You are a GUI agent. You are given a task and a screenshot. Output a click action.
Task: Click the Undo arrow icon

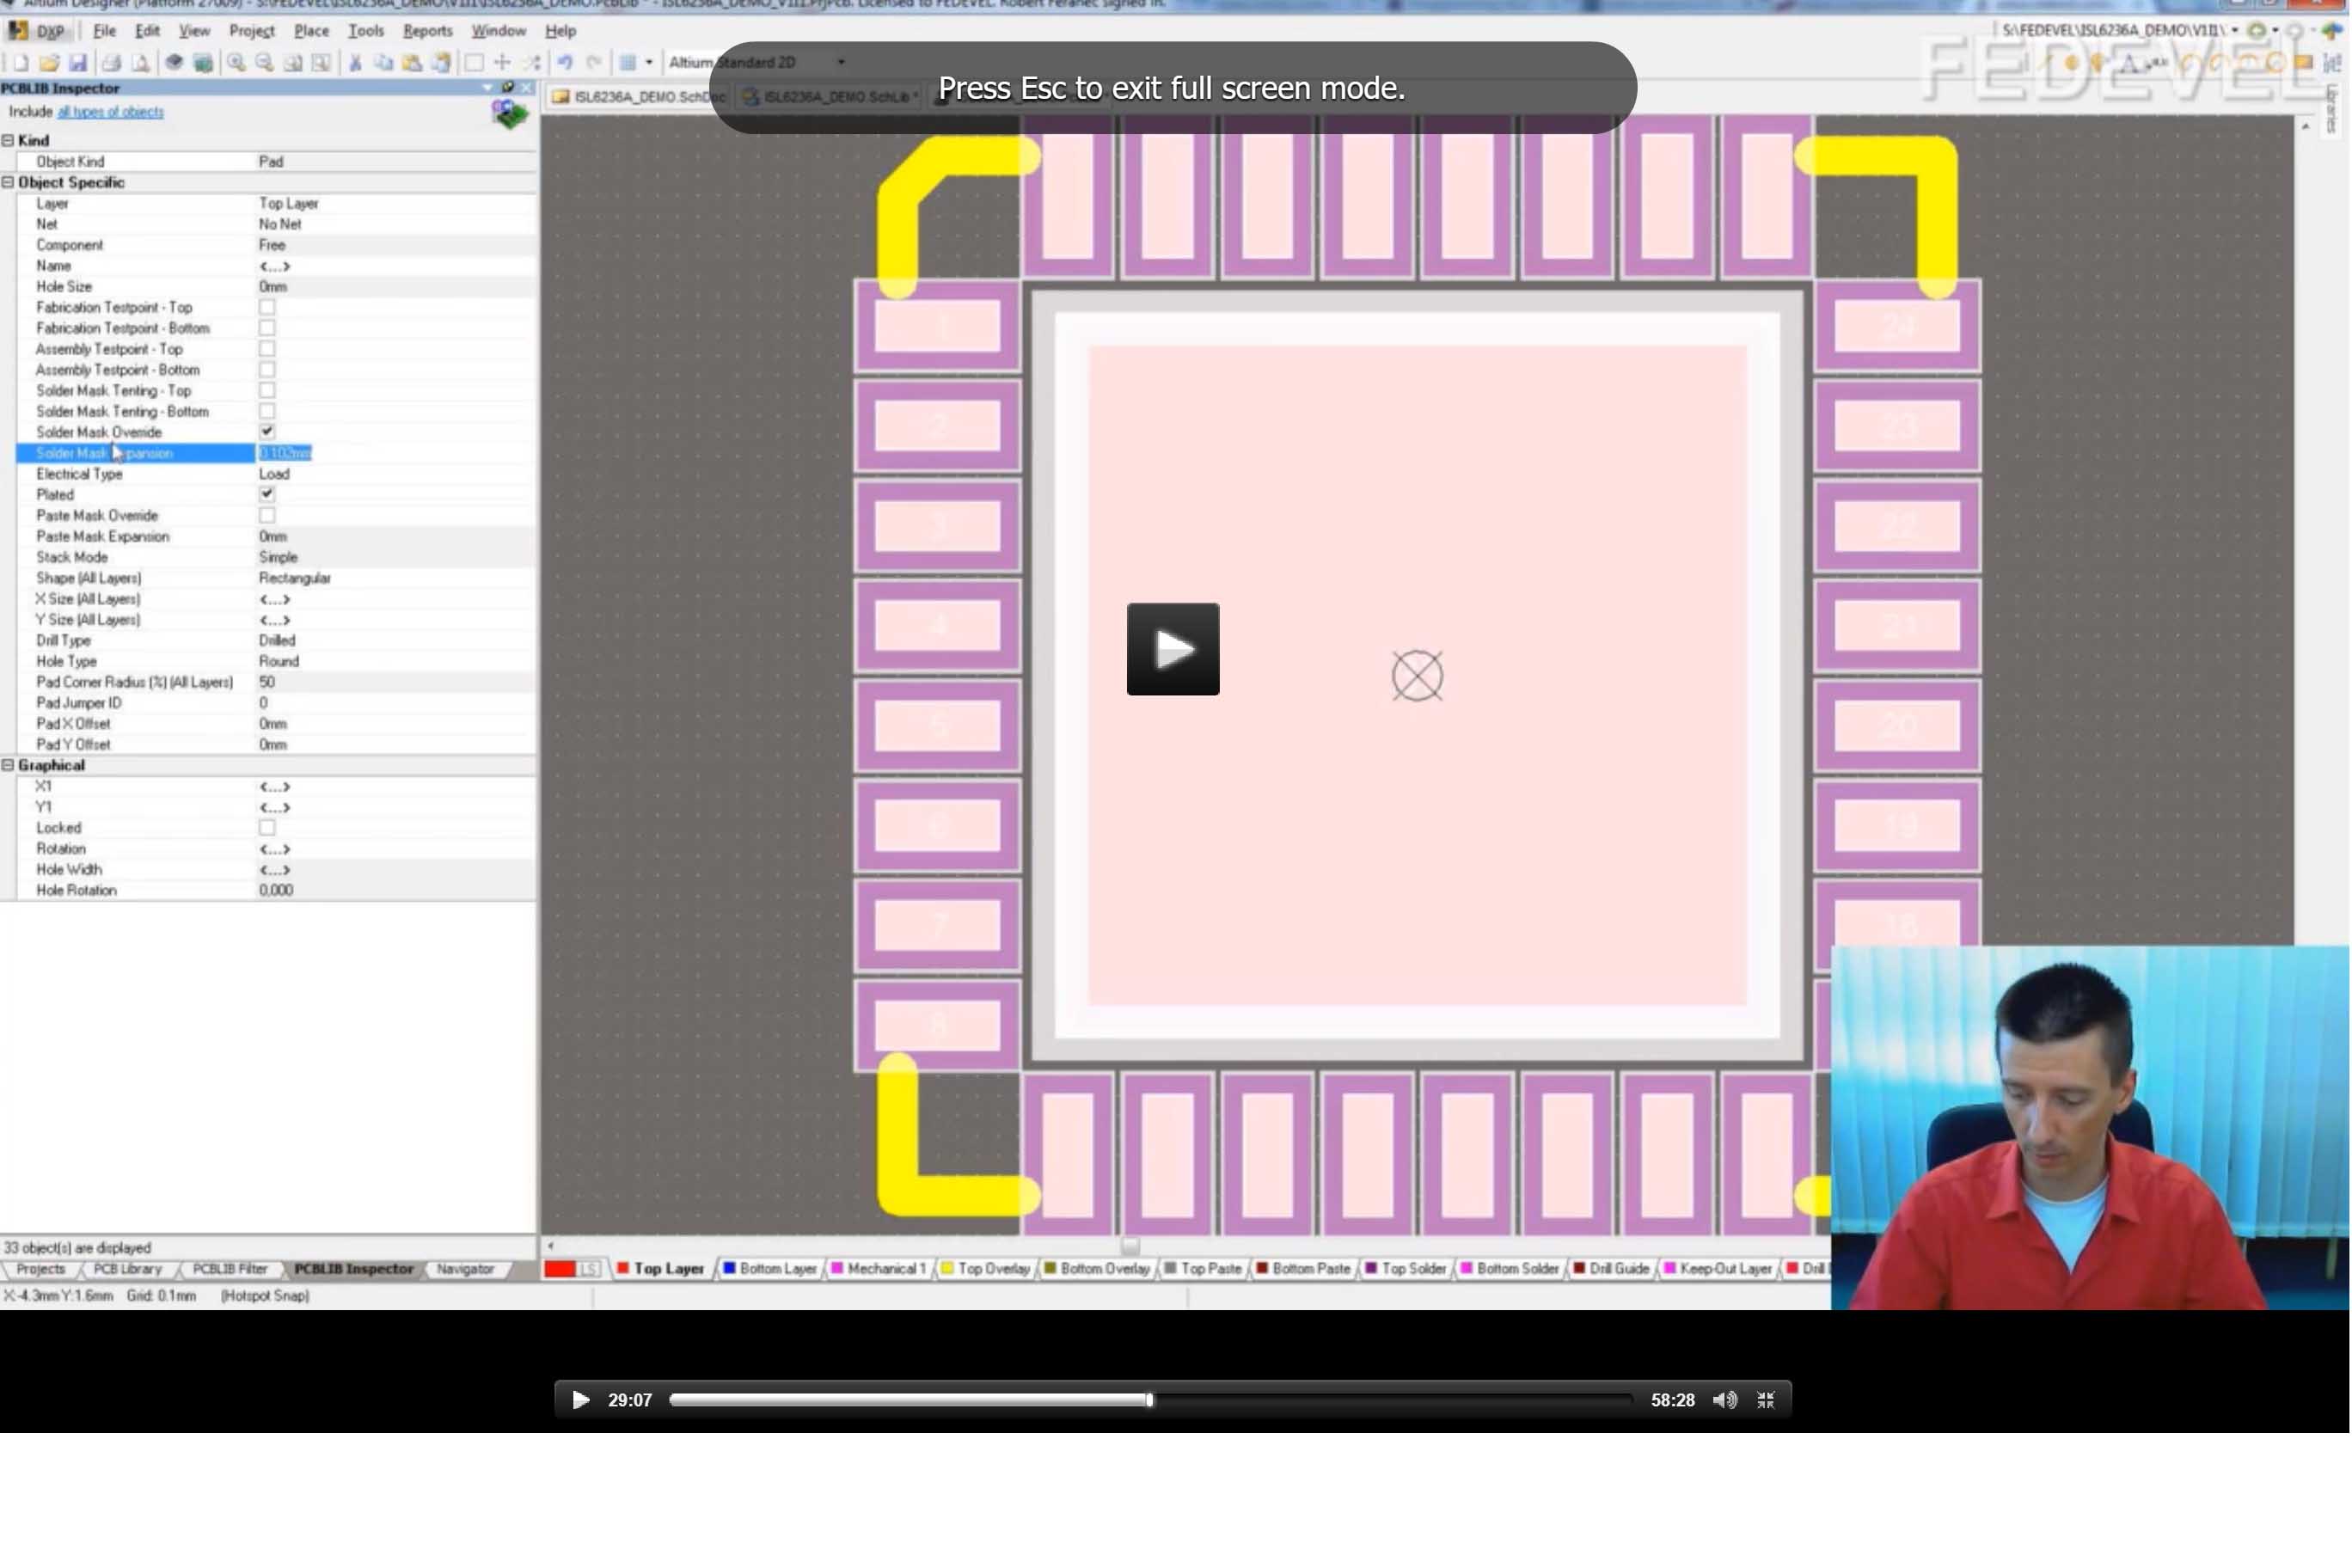[565, 63]
